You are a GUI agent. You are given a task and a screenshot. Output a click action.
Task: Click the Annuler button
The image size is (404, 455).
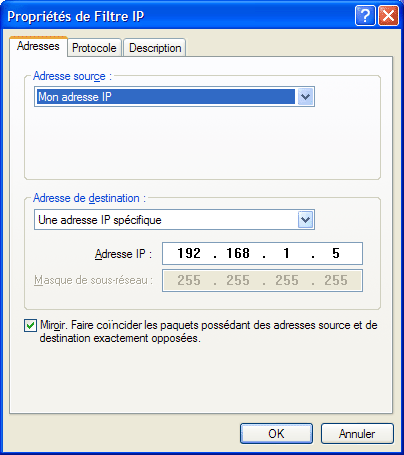357,434
